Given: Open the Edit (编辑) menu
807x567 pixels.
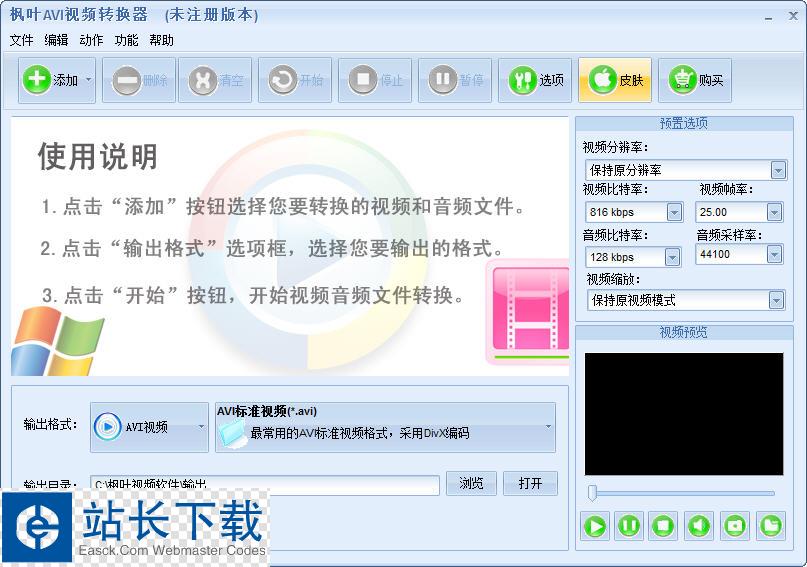Looking at the screenshot, I should [56, 40].
